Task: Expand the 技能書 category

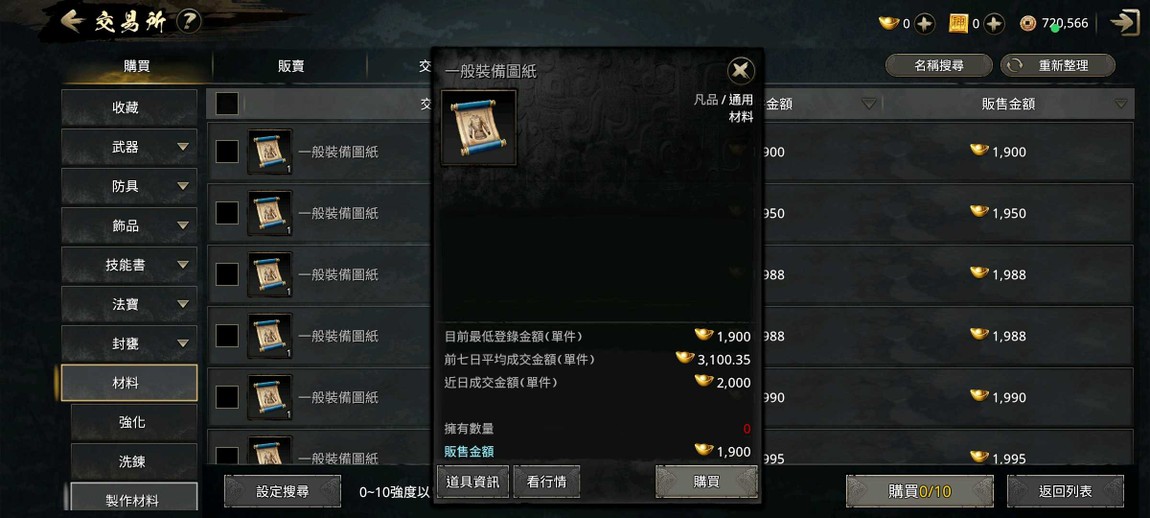Action: coord(183,265)
